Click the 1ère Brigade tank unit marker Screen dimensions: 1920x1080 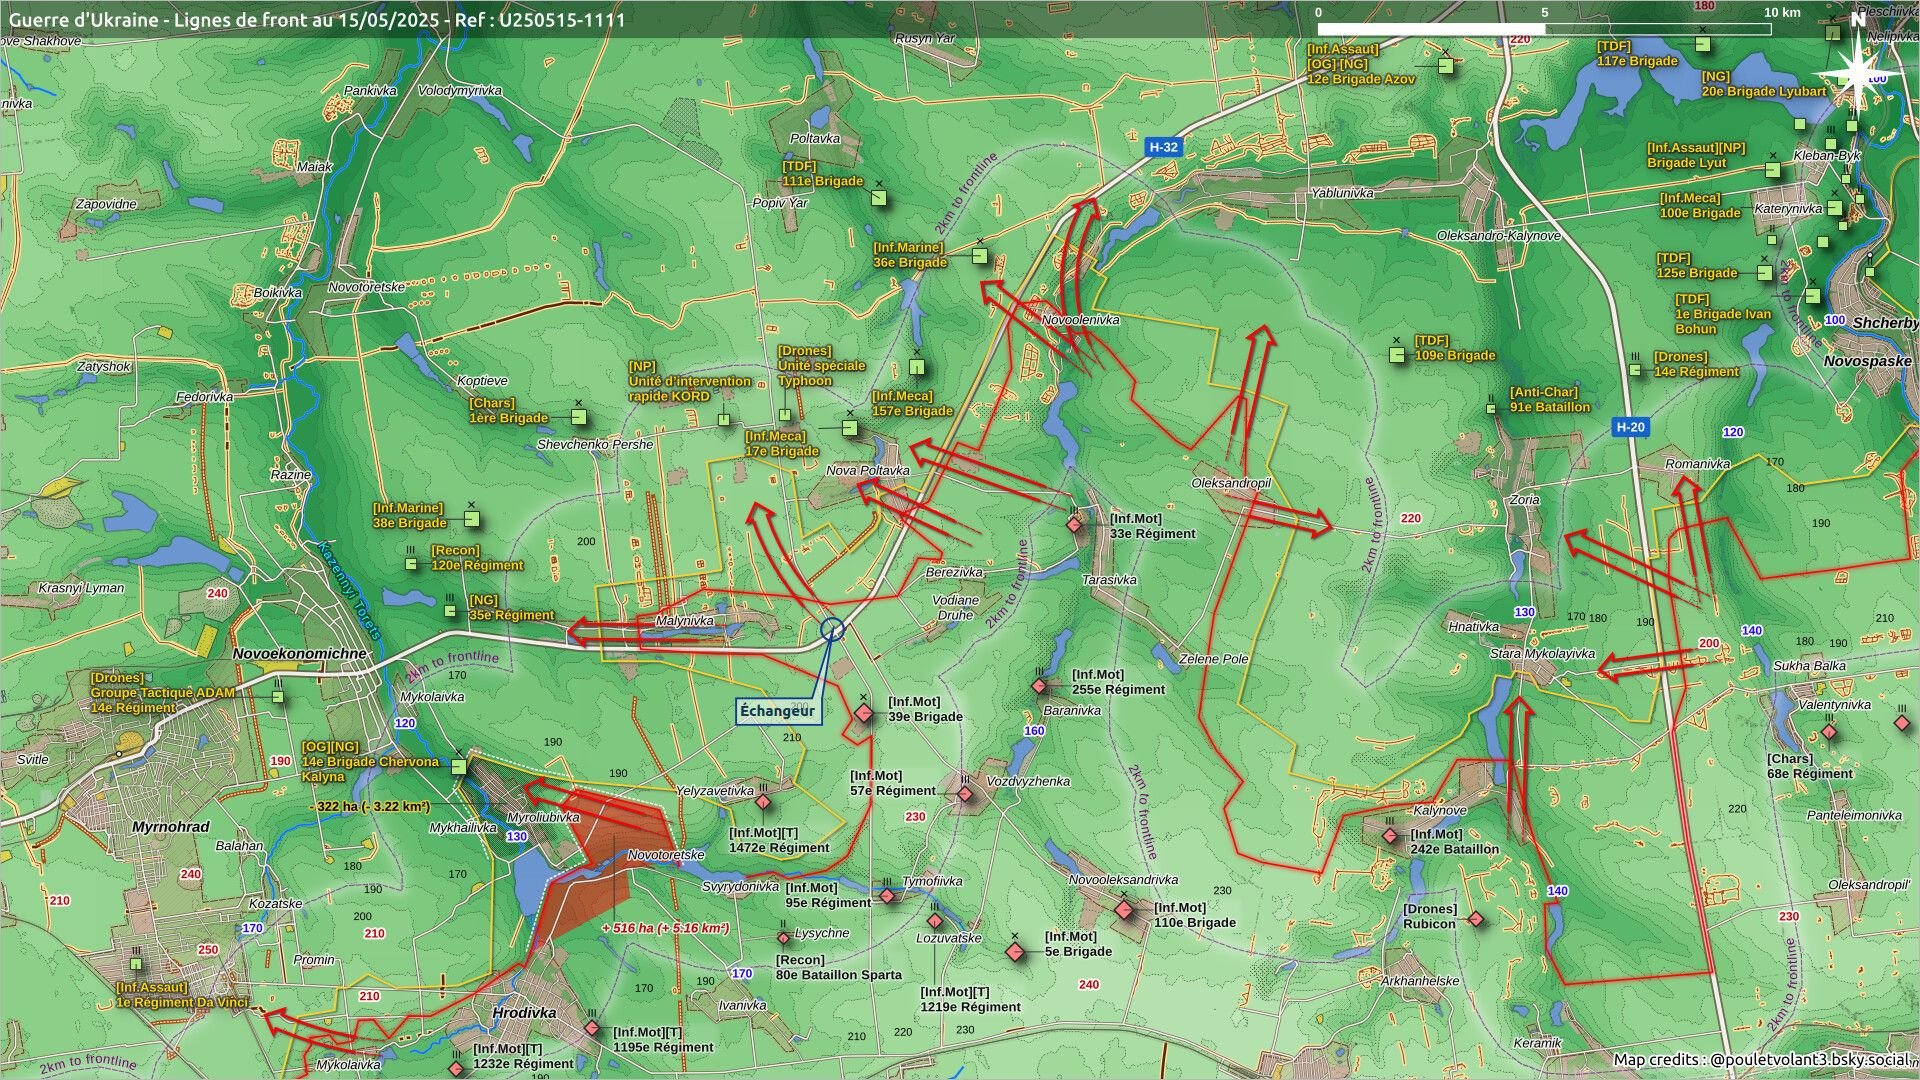click(x=578, y=417)
